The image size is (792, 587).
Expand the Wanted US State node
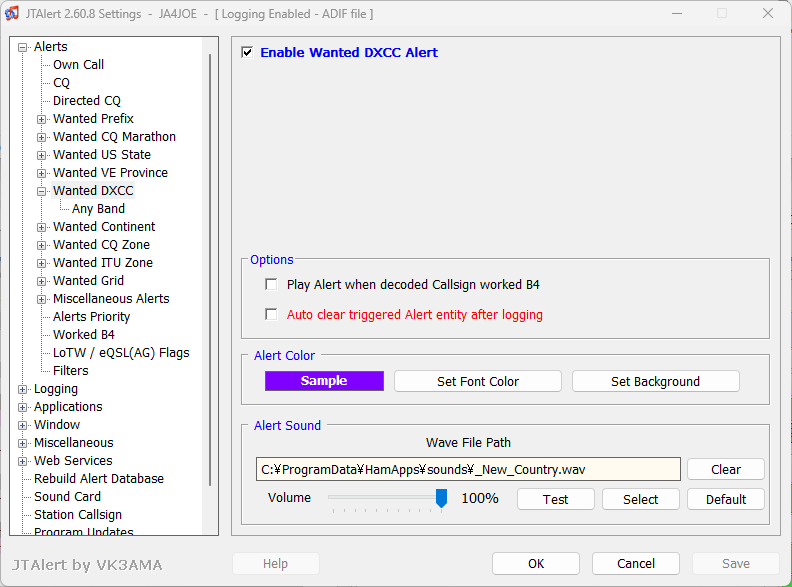(x=41, y=155)
